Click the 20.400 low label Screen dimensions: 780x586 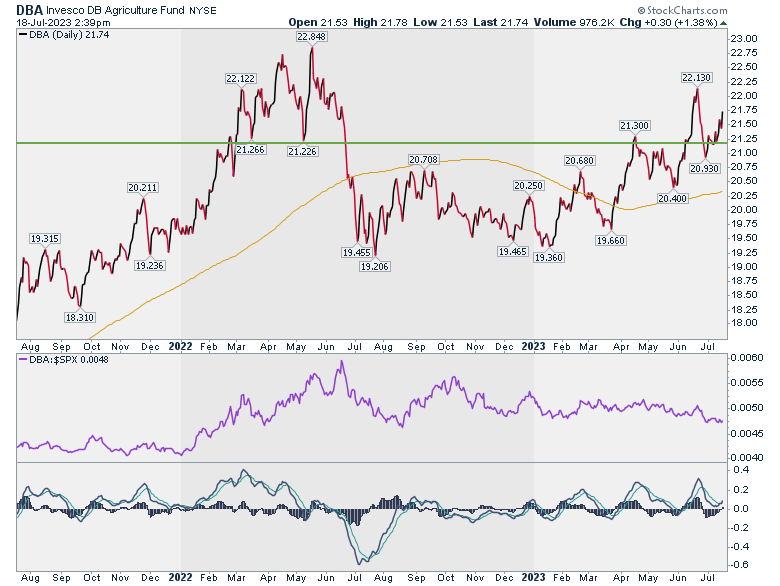click(673, 198)
